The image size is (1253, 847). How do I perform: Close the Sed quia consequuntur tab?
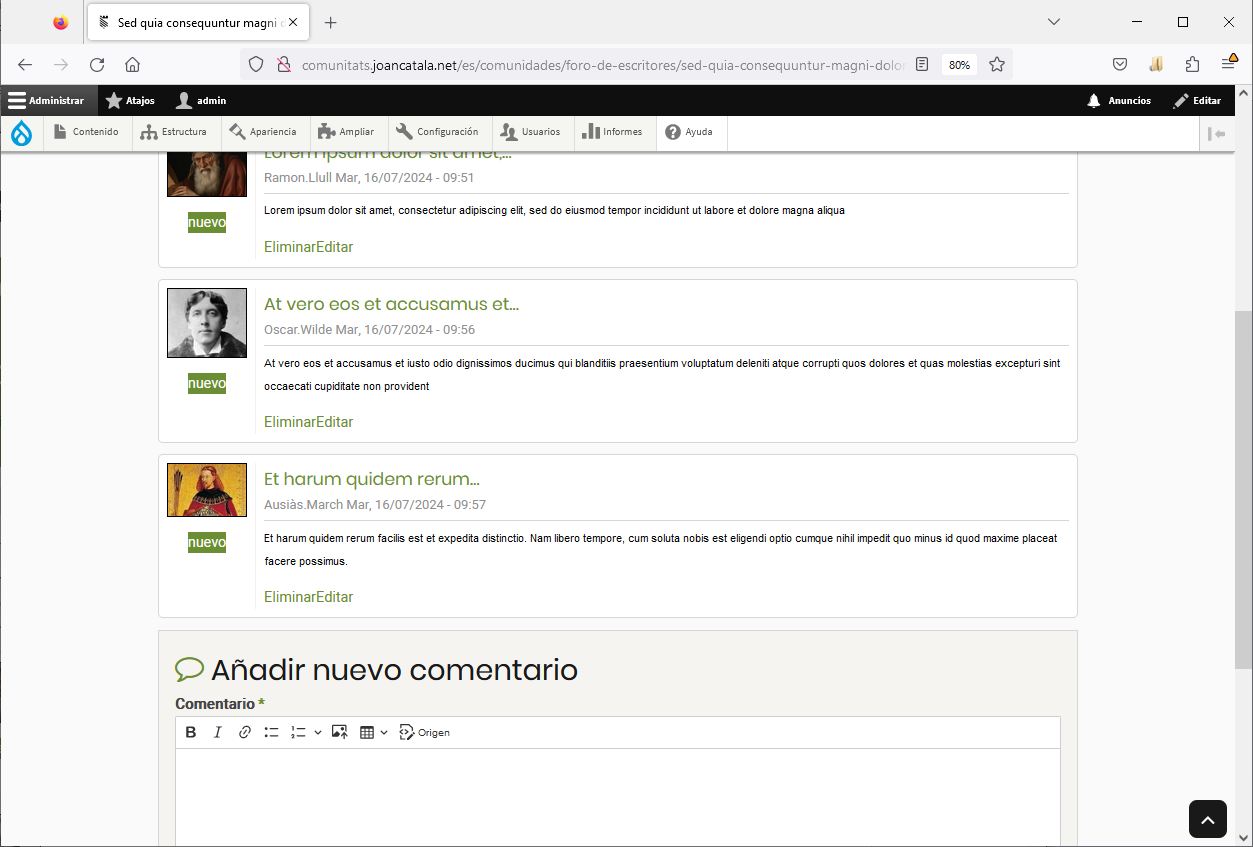tap(293, 22)
